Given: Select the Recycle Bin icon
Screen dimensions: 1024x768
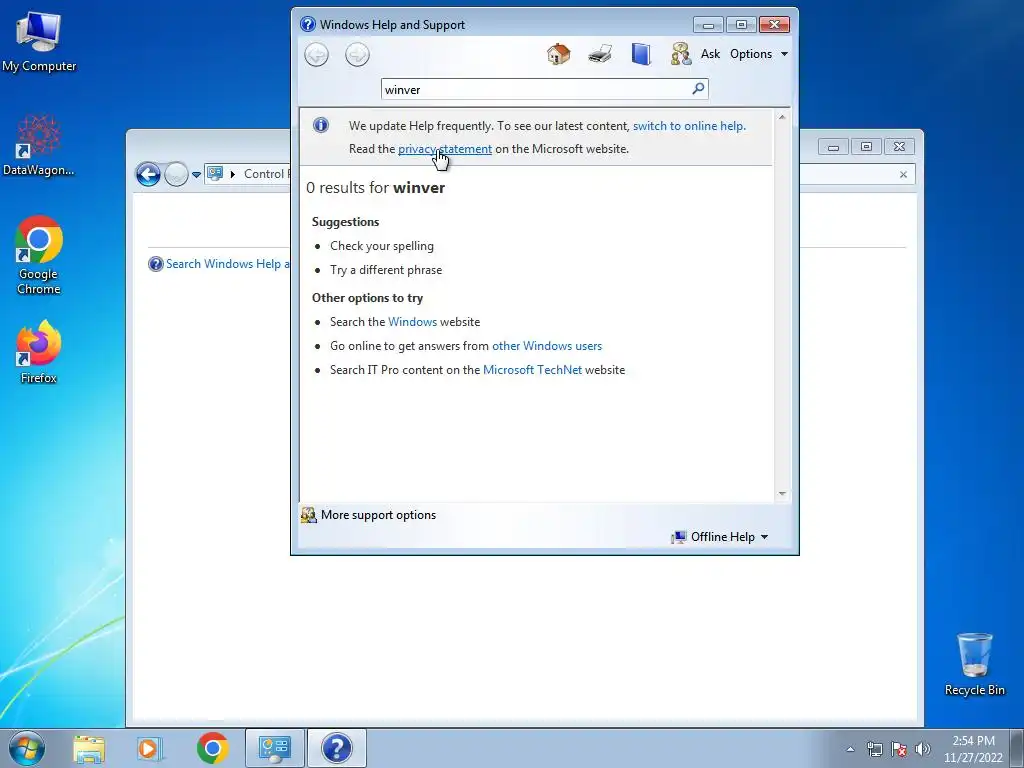Looking at the screenshot, I should (974, 664).
